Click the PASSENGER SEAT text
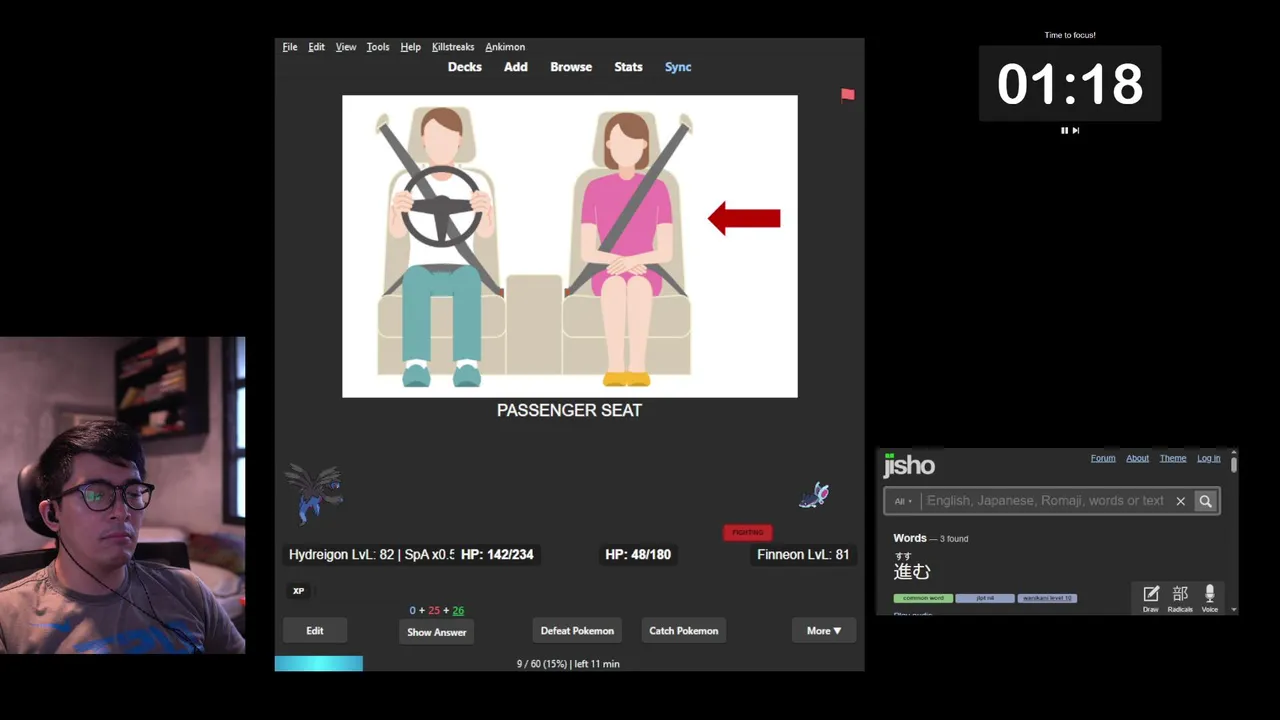The height and width of the screenshot is (720, 1280). coord(569,410)
